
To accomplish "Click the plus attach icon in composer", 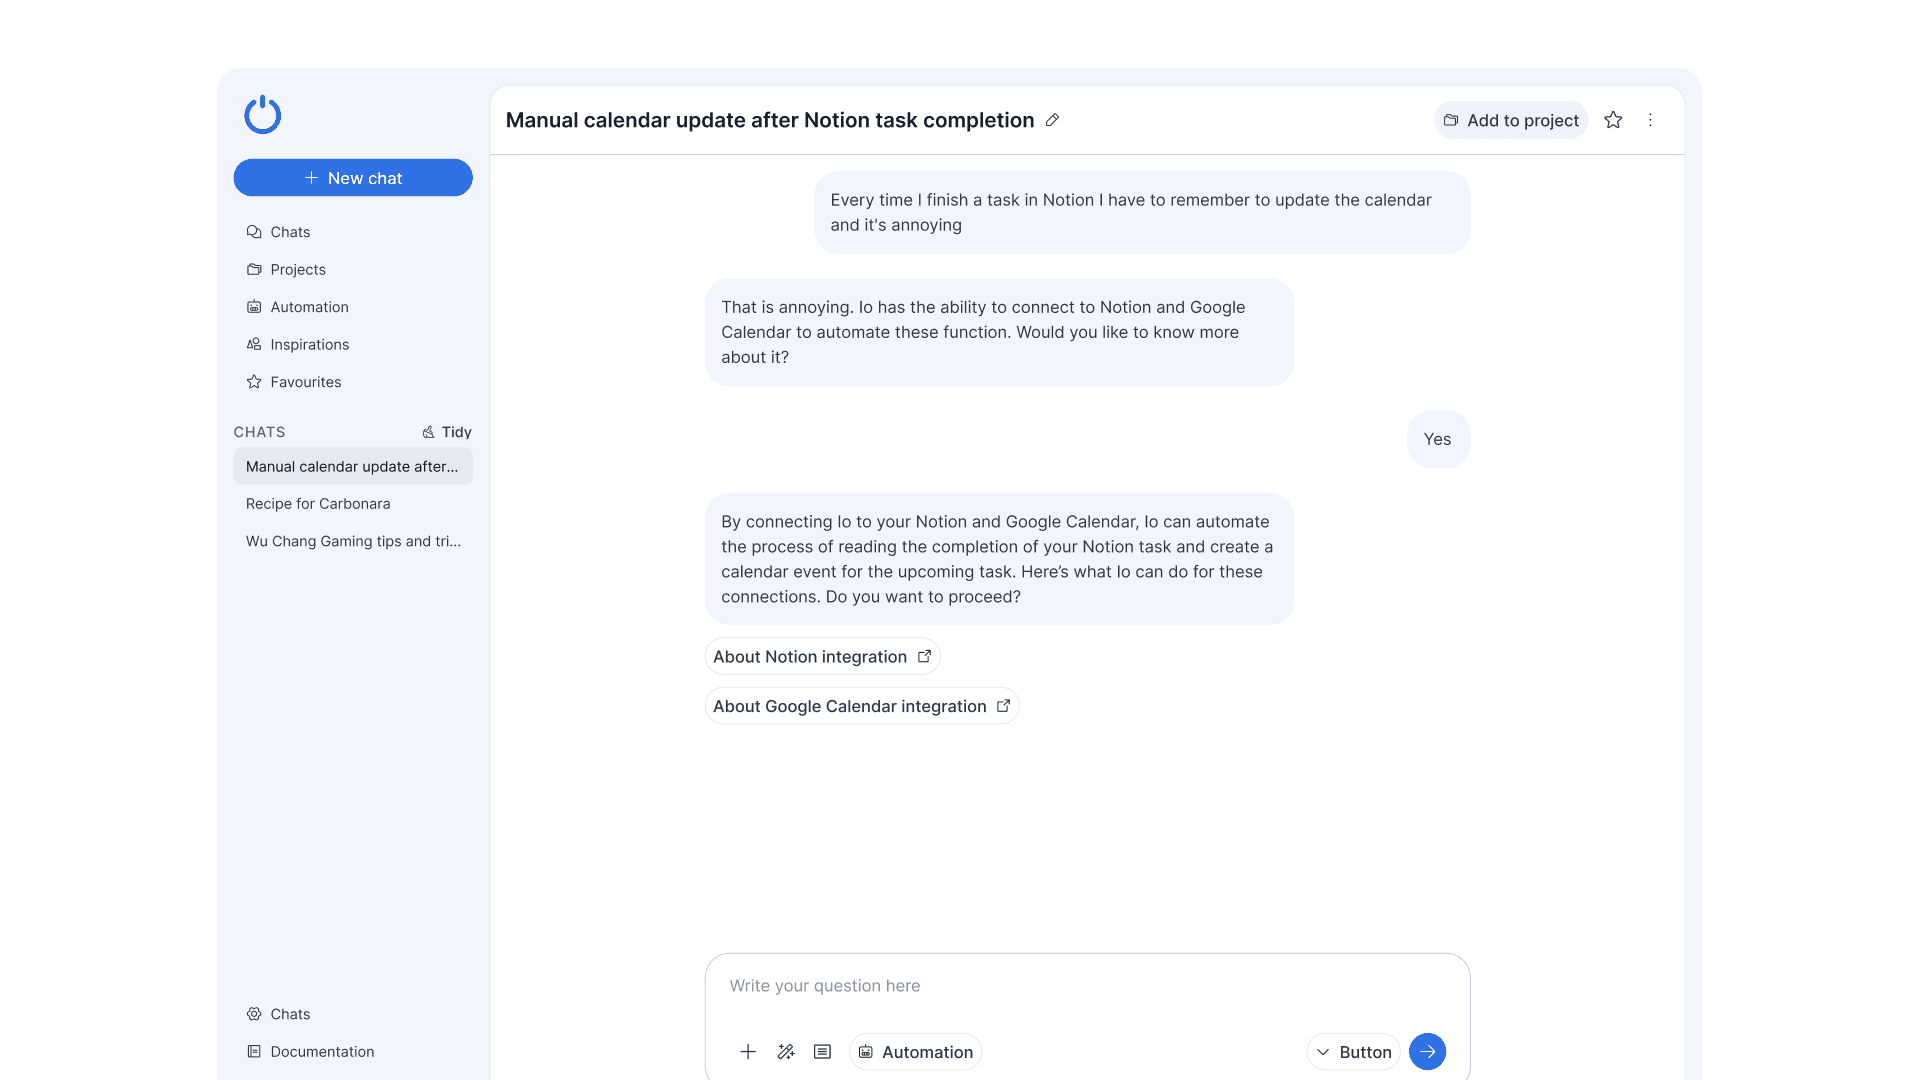I will click(748, 1051).
